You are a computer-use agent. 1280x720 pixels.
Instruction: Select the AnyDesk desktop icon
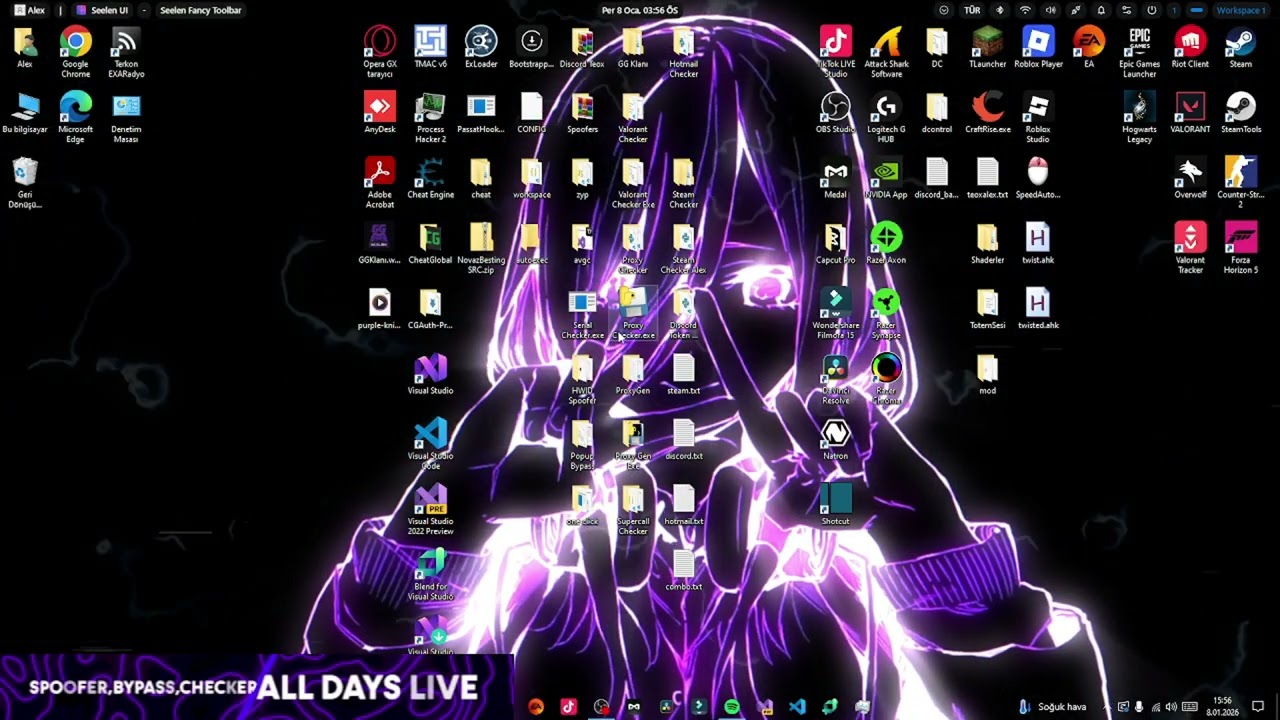[380, 113]
